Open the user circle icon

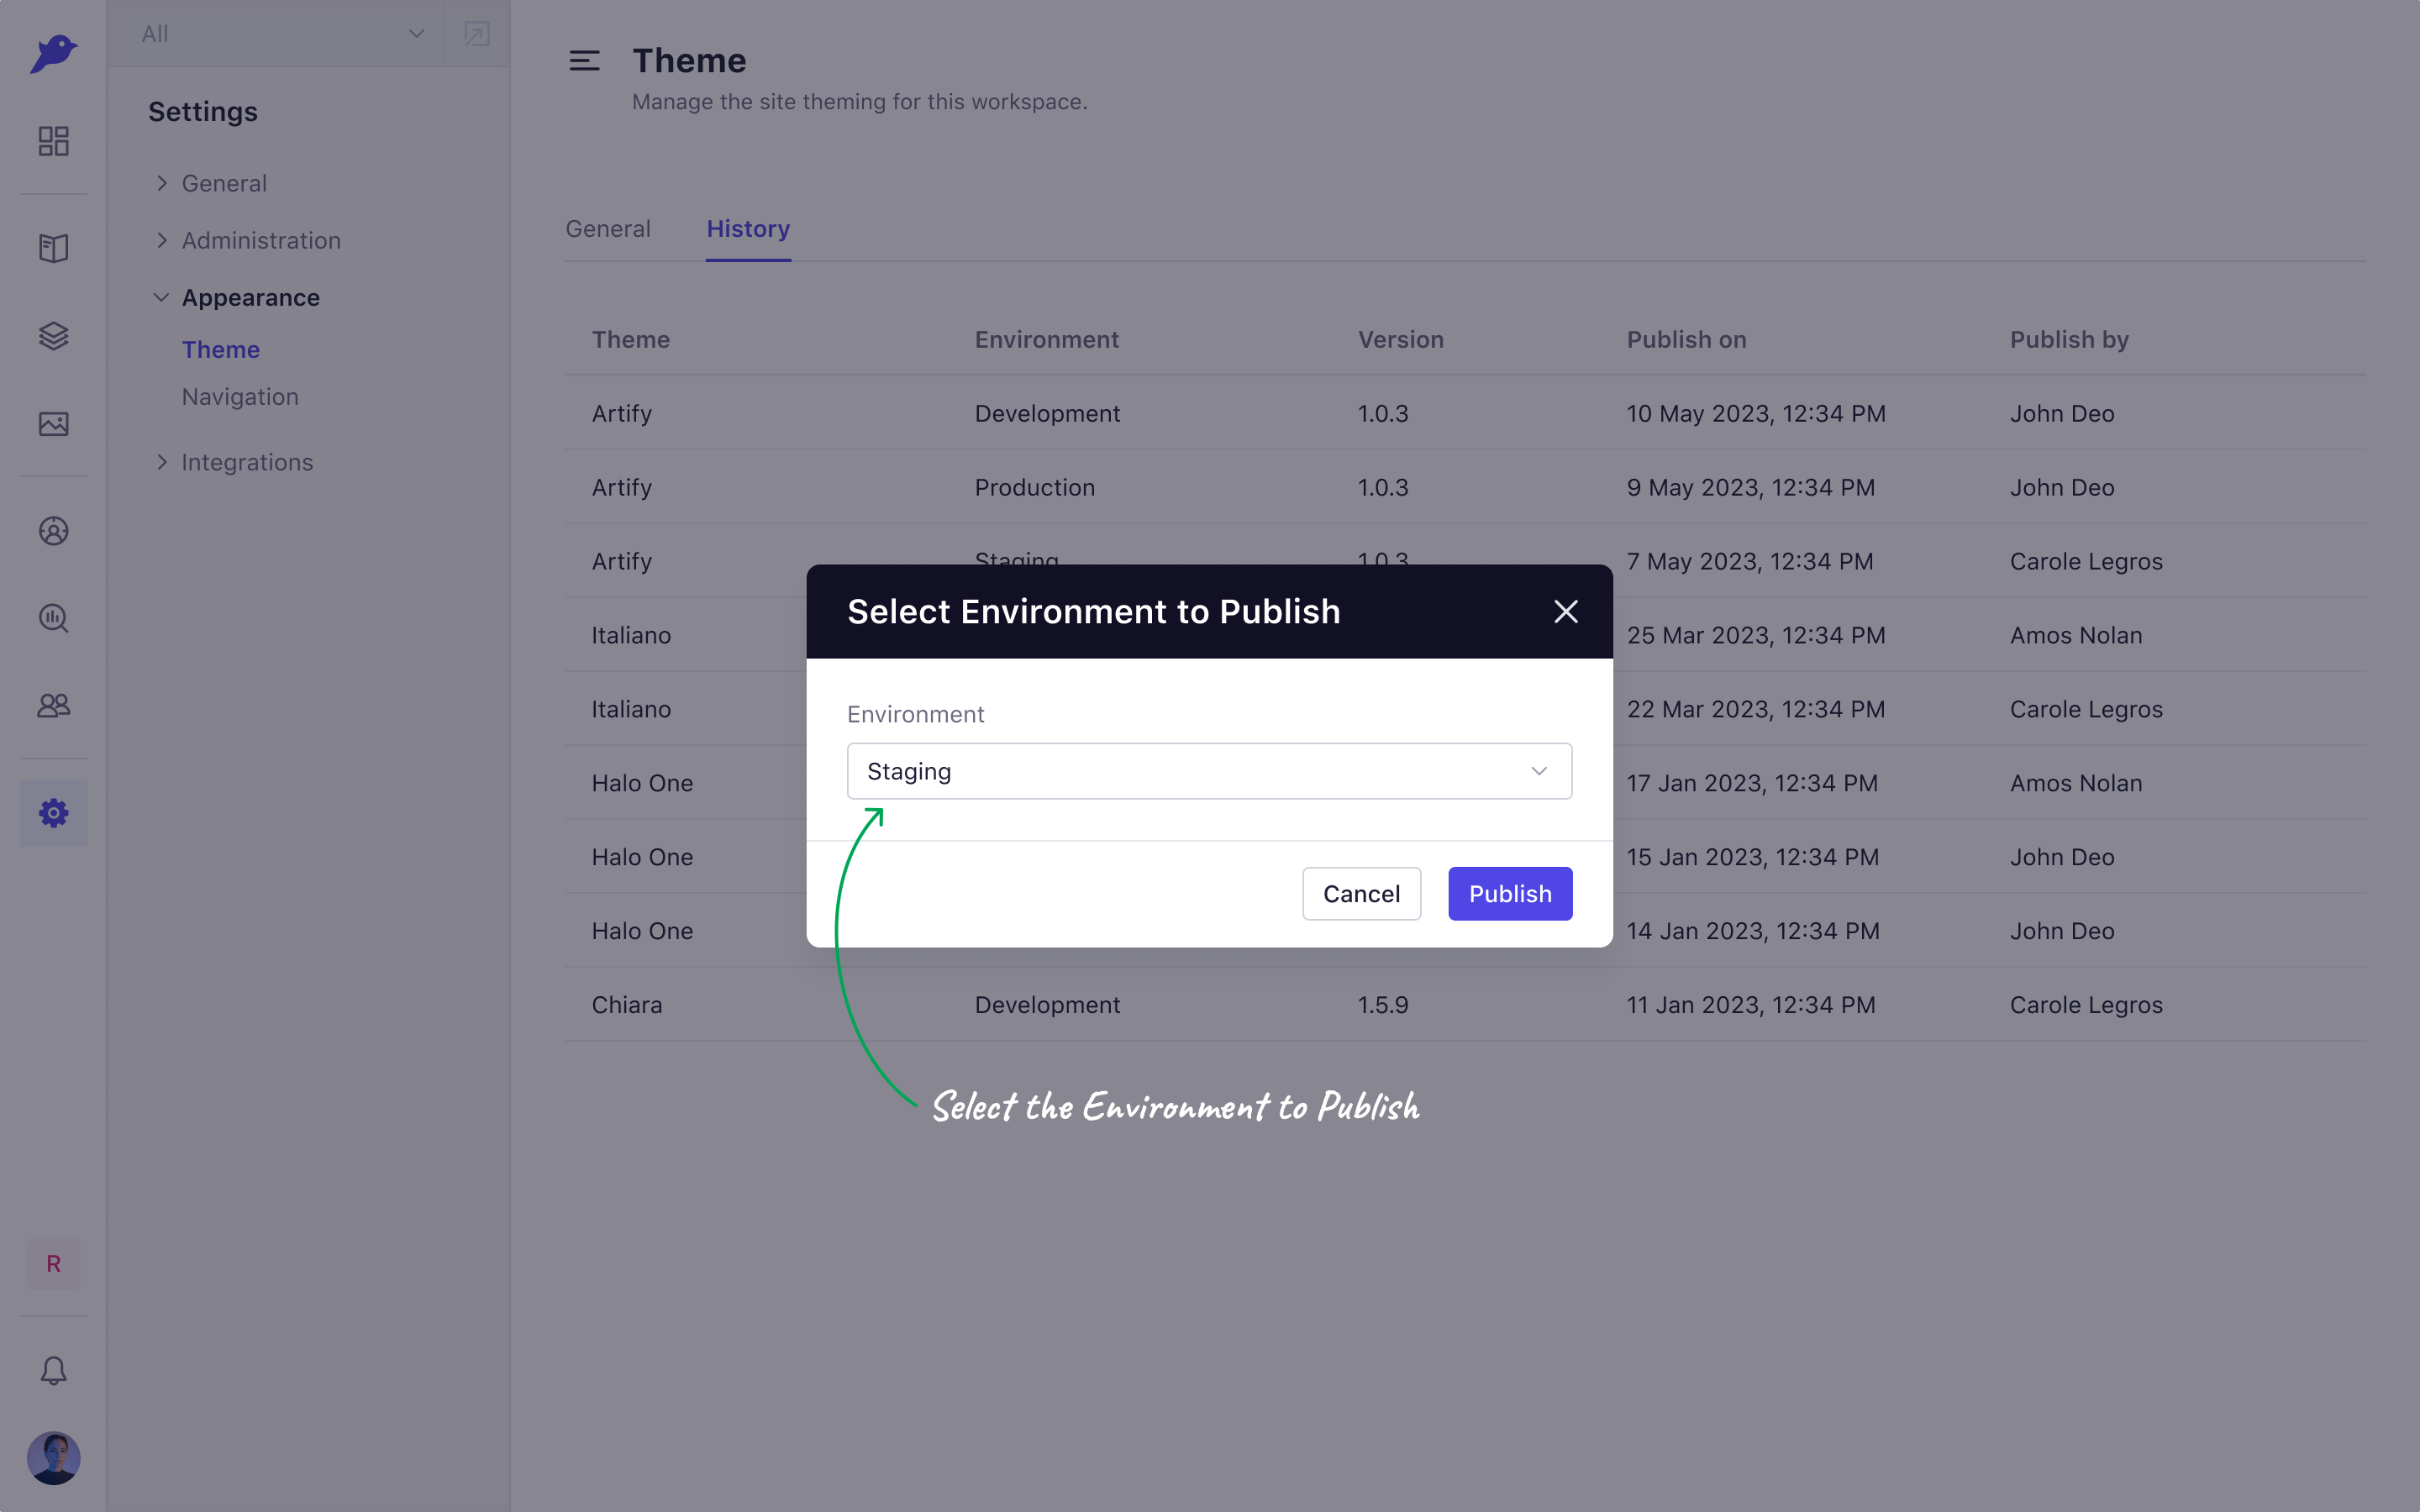coord(53,531)
